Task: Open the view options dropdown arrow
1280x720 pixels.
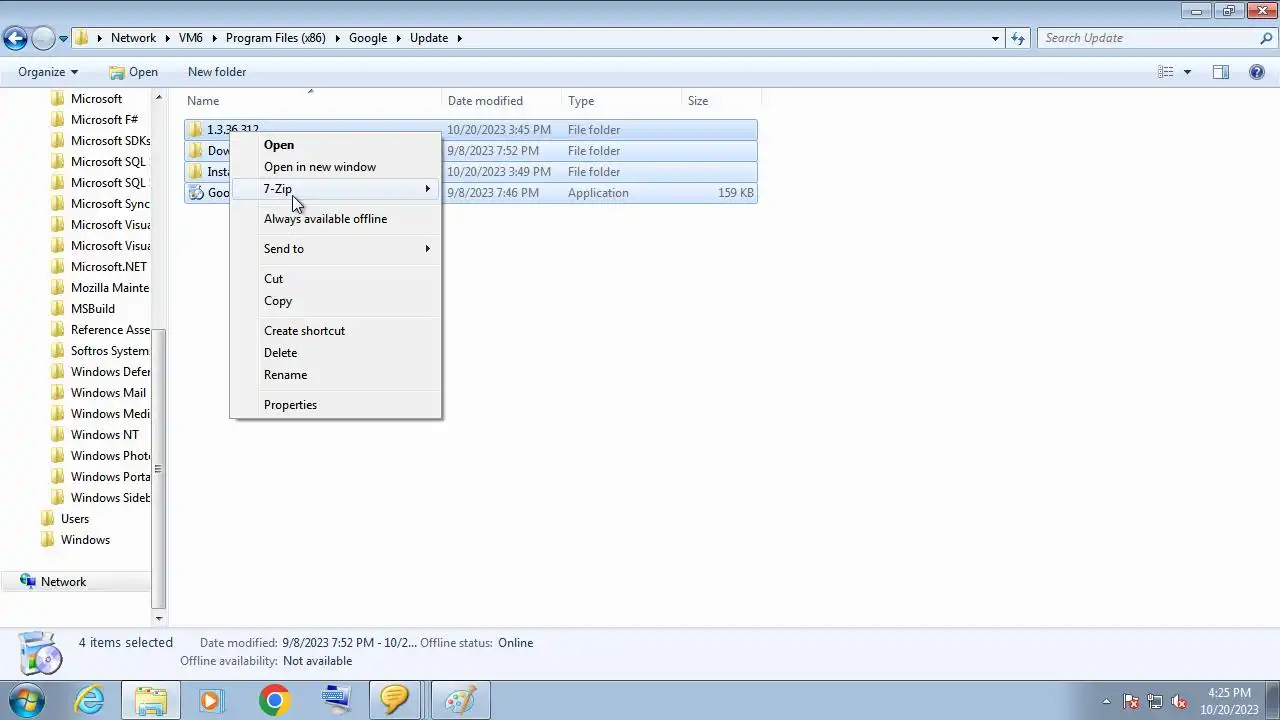Action: click(x=1187, y=72)
